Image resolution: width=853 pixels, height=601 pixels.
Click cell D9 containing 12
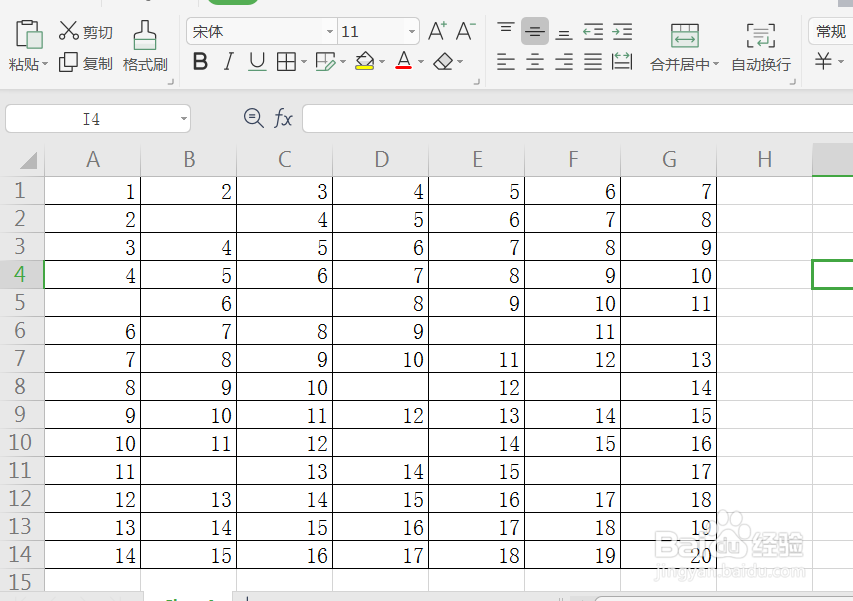[381, 415]
